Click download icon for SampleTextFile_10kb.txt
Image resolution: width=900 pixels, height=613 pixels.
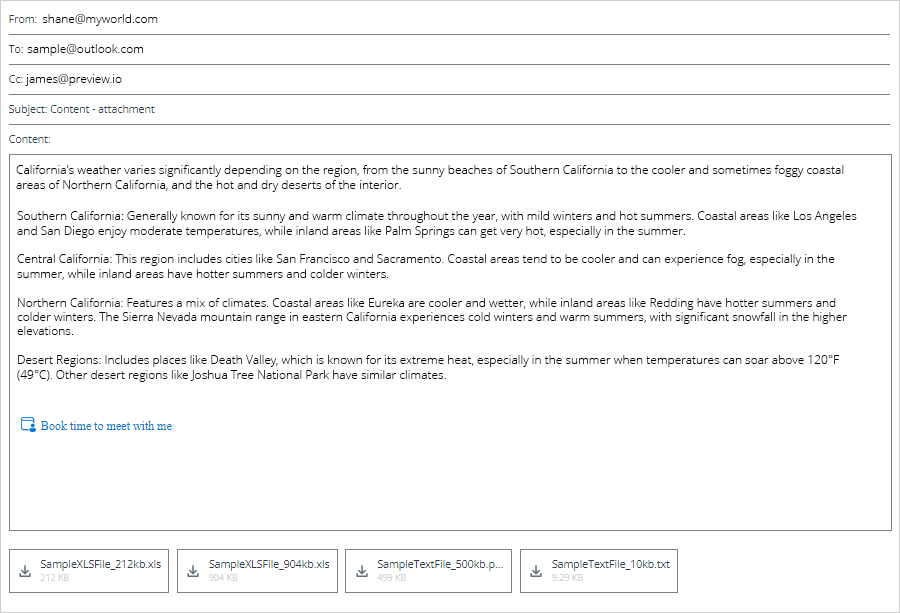coord(536,571)
